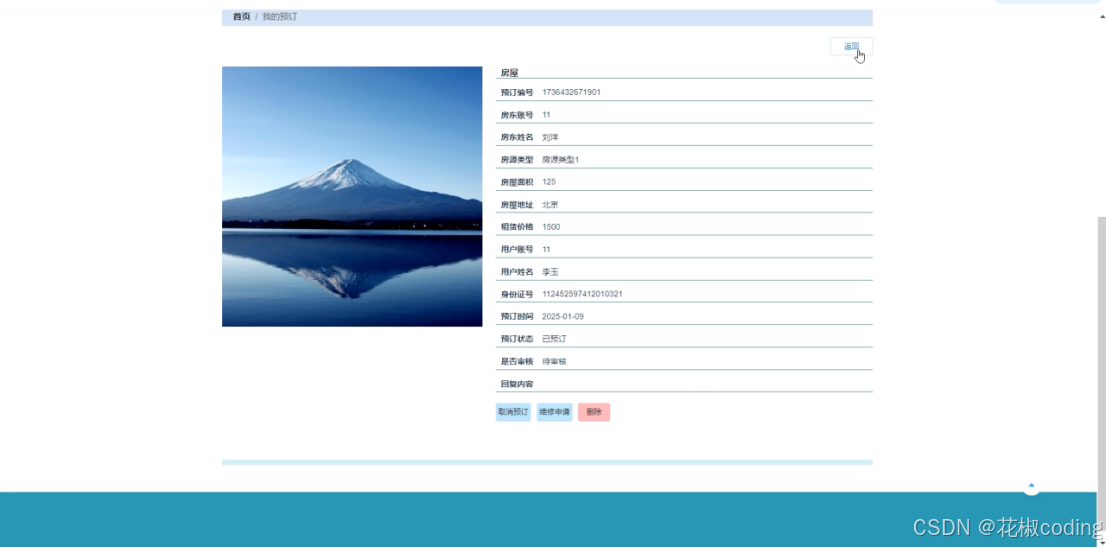Screen dimensions: 1107x548
Task: Click the review status 待审核
Action: pos(554,362)
